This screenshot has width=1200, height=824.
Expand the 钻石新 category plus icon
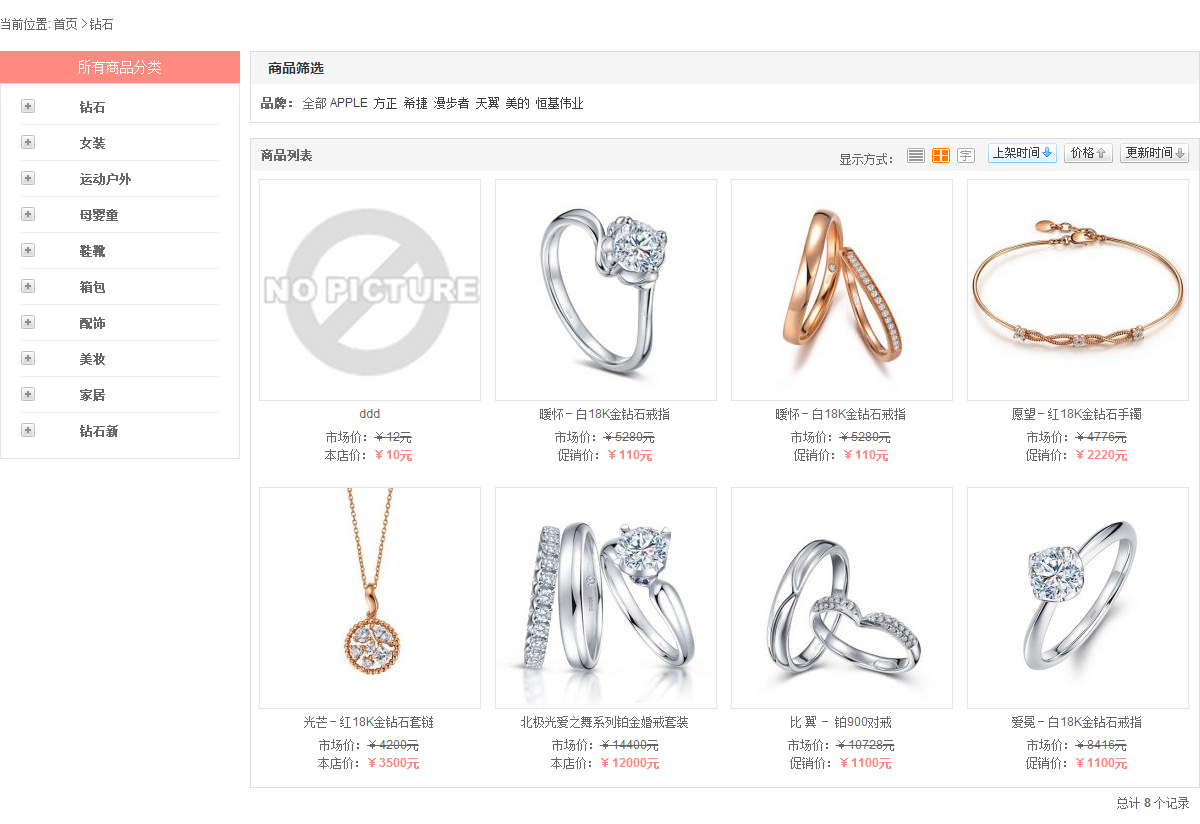[28, 430]
